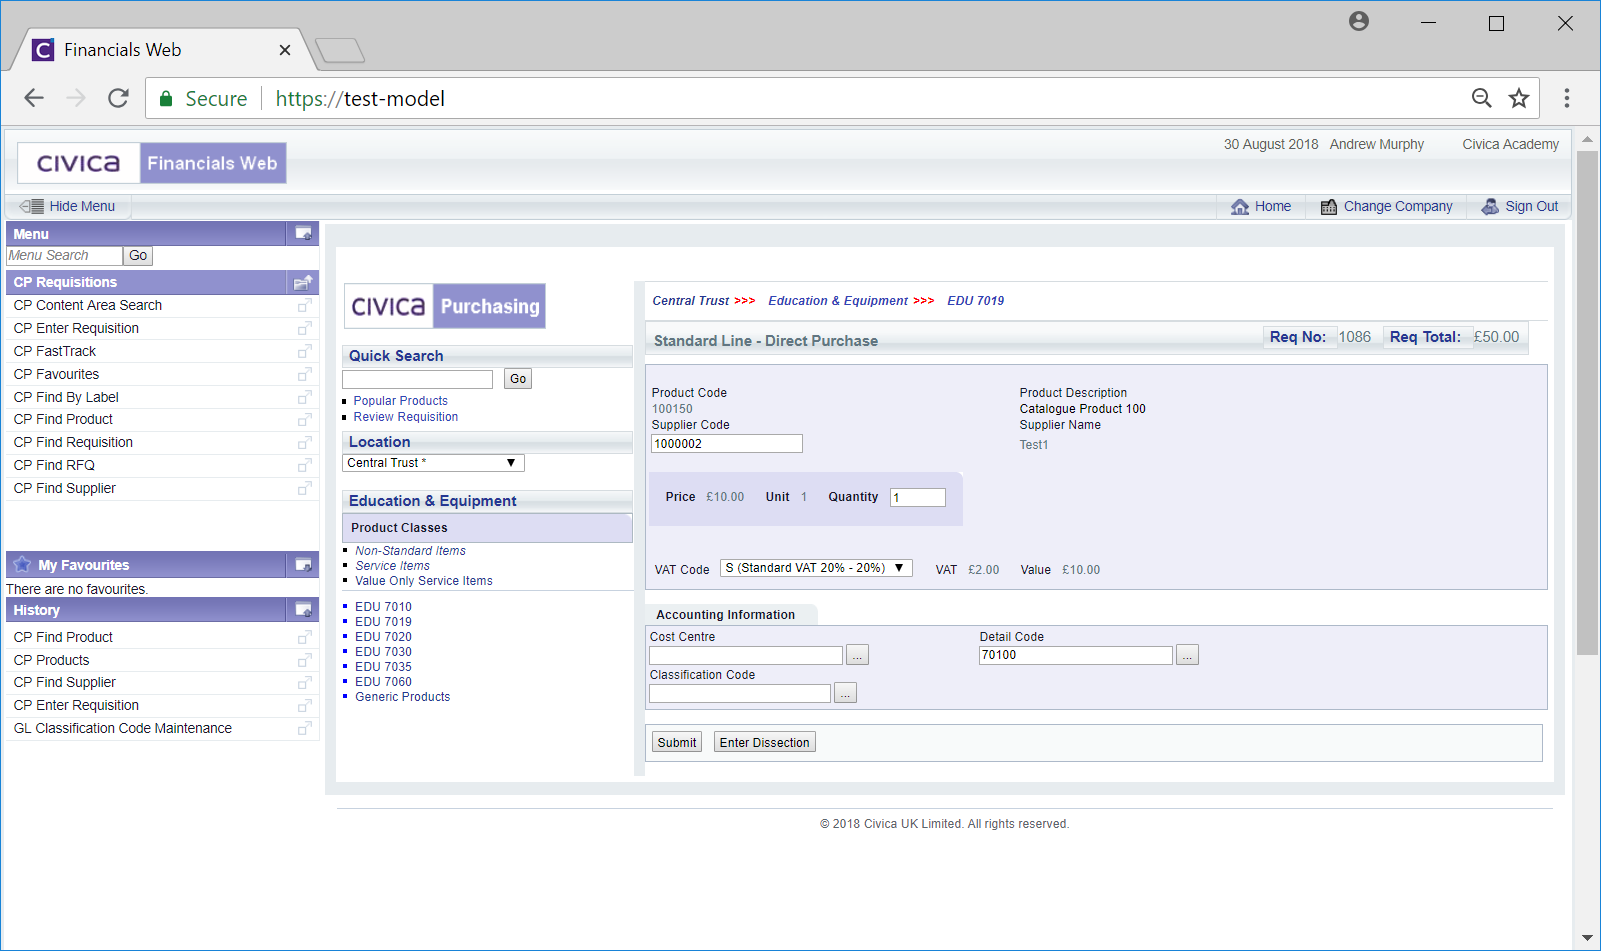Click the Supplier Code input field
The height and width of the screenshot is (951, 1601).
tap(727, 444)
